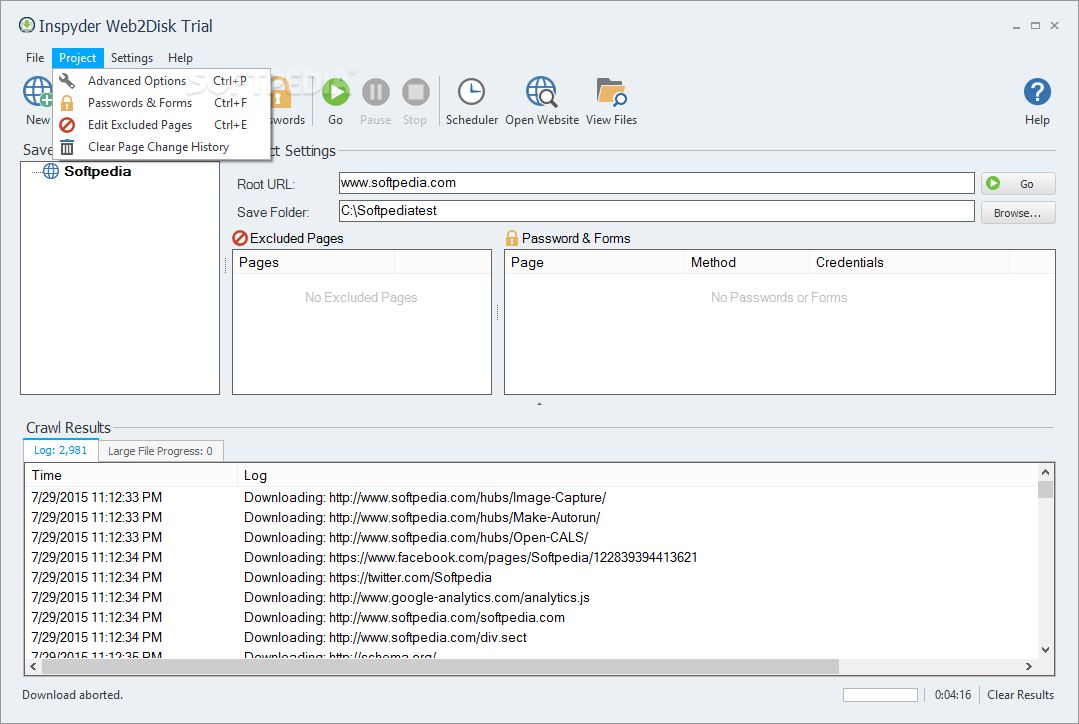Image resolution: width=1079 pixels, height=724 pixels.
Task: Click the Pages column header
Action: (314, 262)
